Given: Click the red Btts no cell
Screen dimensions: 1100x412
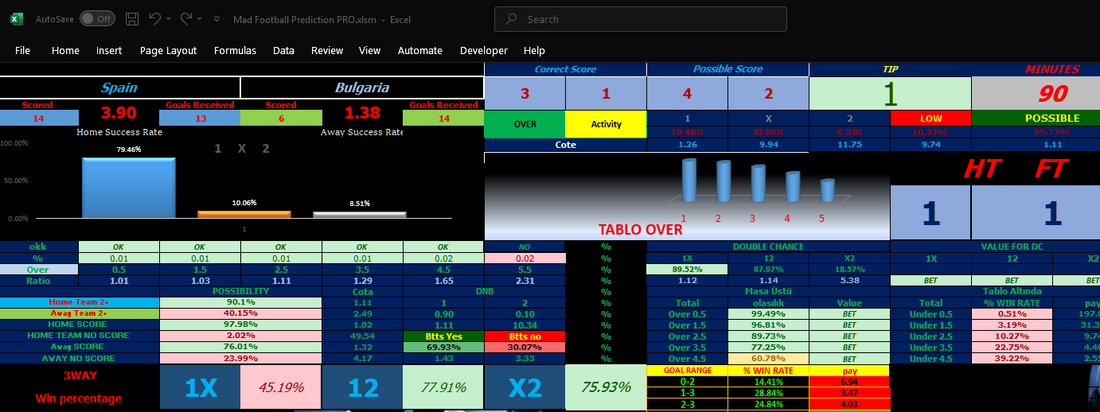Looking at the screenshot, I should pos(525,336).
